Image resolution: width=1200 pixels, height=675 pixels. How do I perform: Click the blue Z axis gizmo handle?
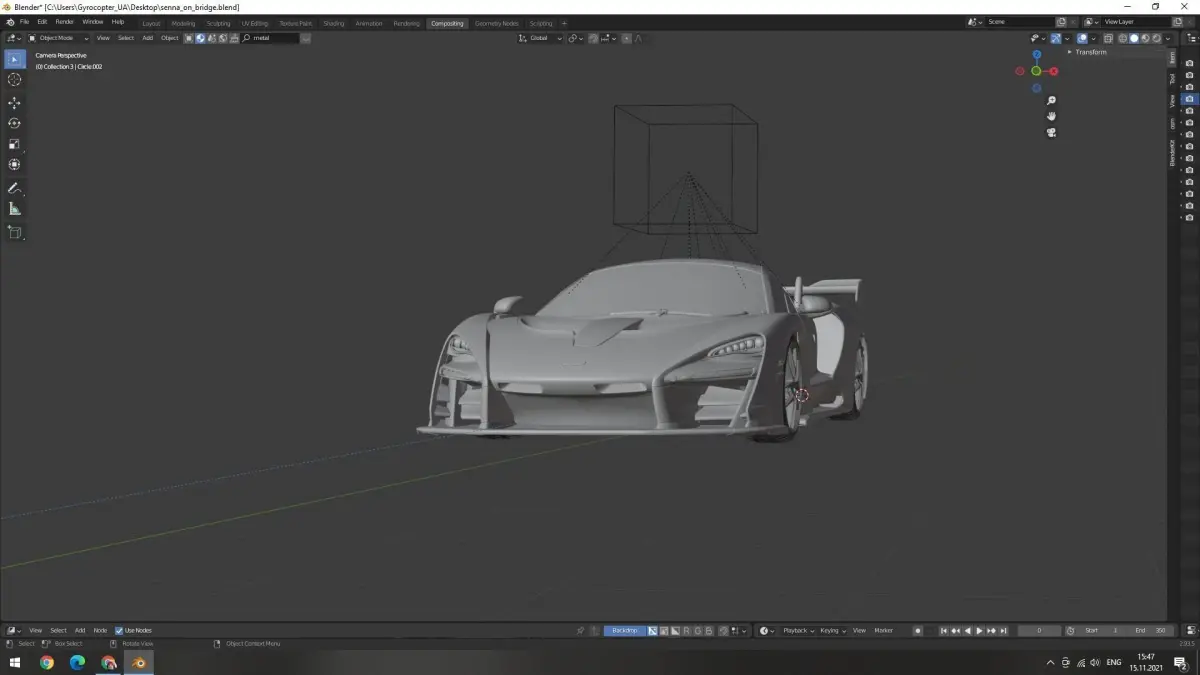click(1037, 54)
